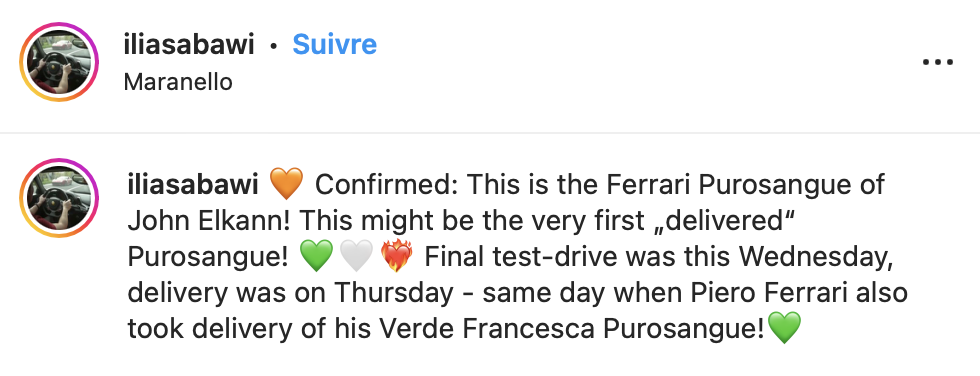The height and width of the screenshot is (376, 980).
Task: Open the story from the header profile avatar
Action: (x=59, y=62)
